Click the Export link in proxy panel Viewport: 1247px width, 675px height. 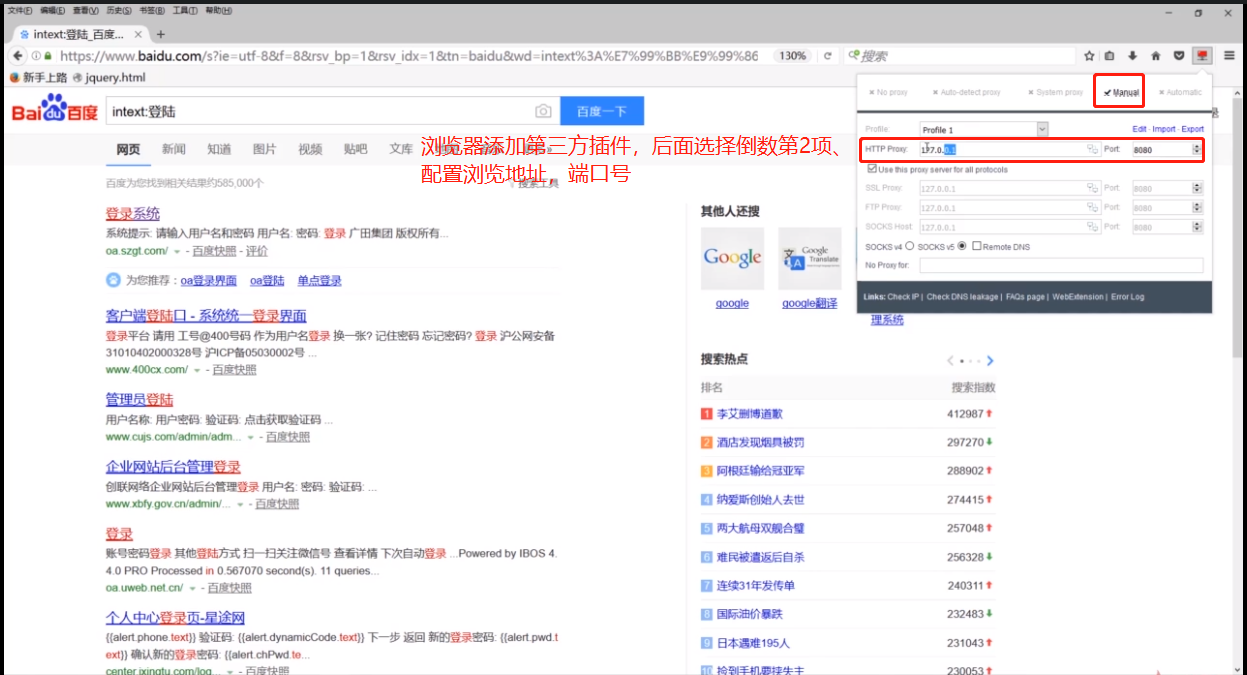click(x=1192, y=129)
